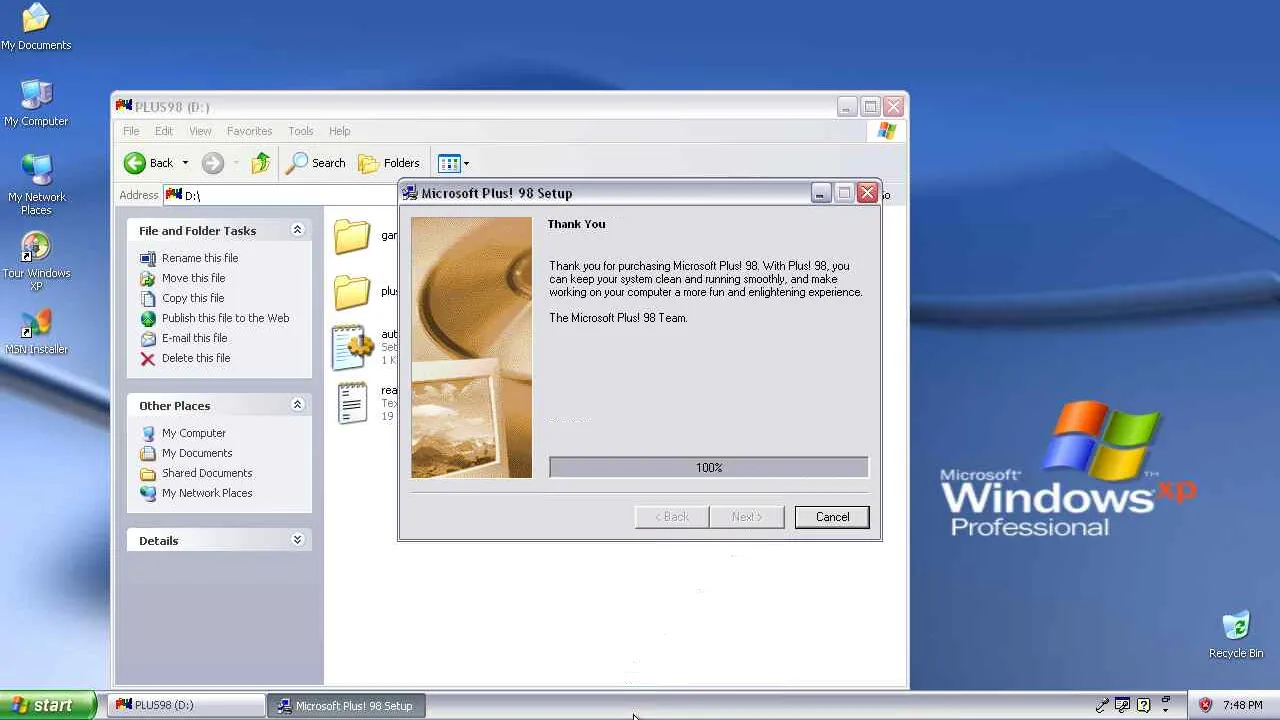The width and height of the screenshot is (1280, 720).
Task: Click Cancel in Microsoft Plus! 98 Setup
Action: (832, 517)
